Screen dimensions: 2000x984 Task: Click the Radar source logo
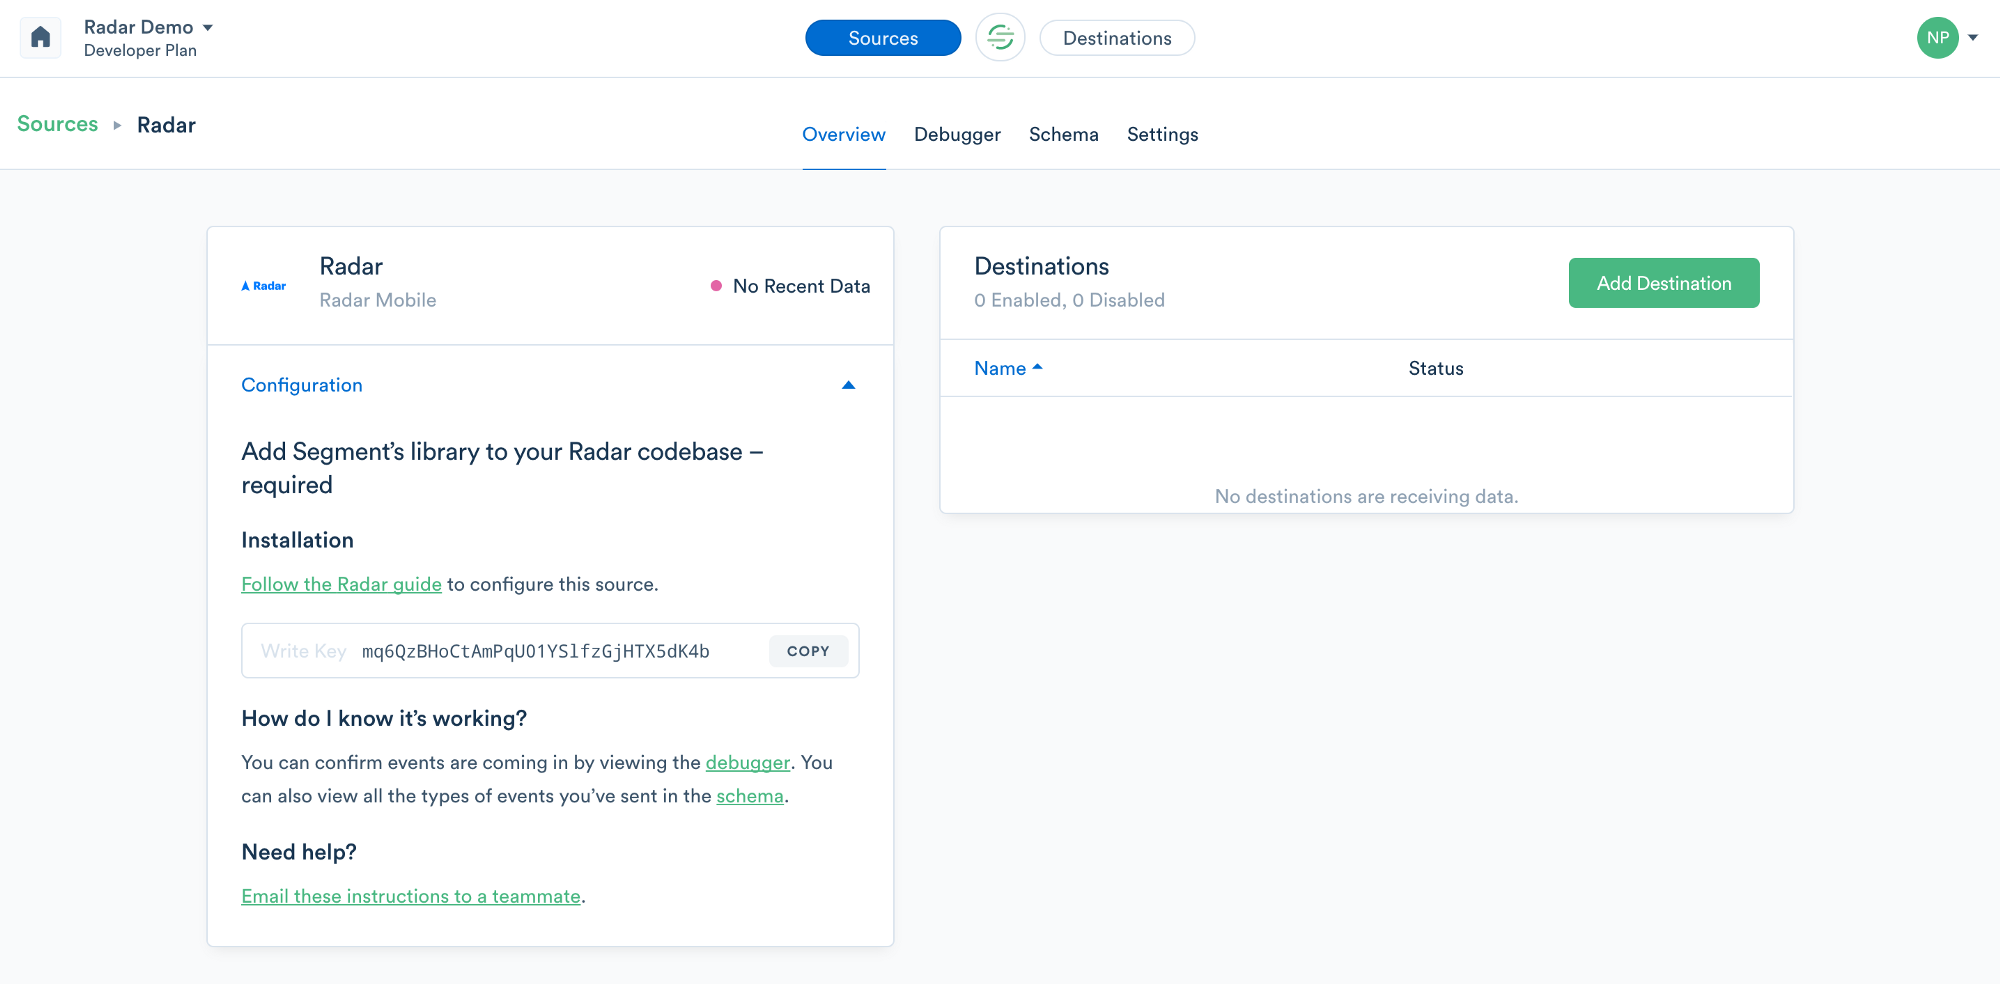tap(264, 286)
